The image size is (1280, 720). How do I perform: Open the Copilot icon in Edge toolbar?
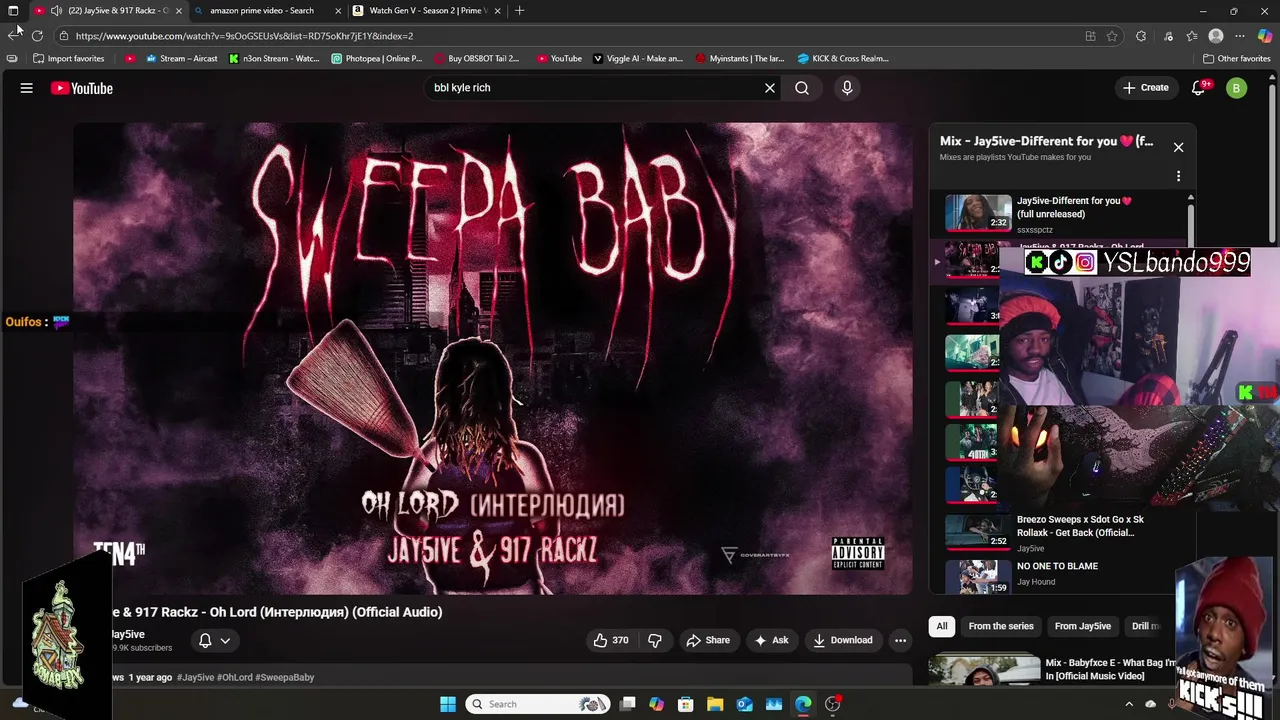click(x=1265, y=36)
